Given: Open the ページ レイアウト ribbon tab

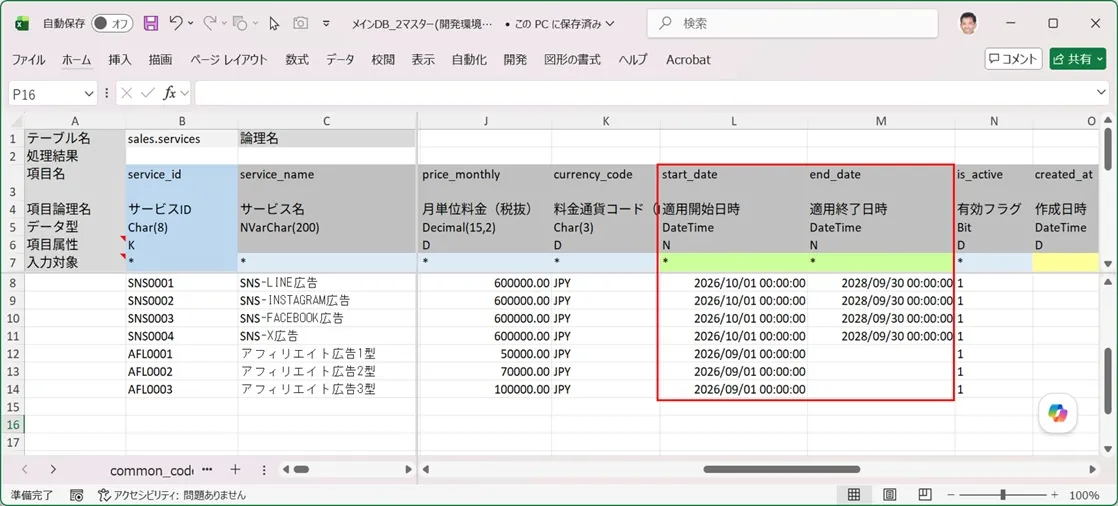Looking at the screenshot, I should coord(229,60).
